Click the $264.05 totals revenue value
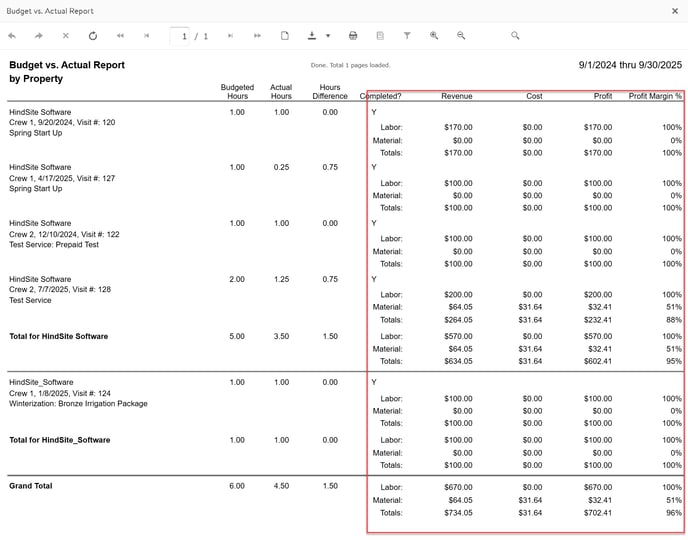Viewport: 688px width, 540px height. point(458,320)
